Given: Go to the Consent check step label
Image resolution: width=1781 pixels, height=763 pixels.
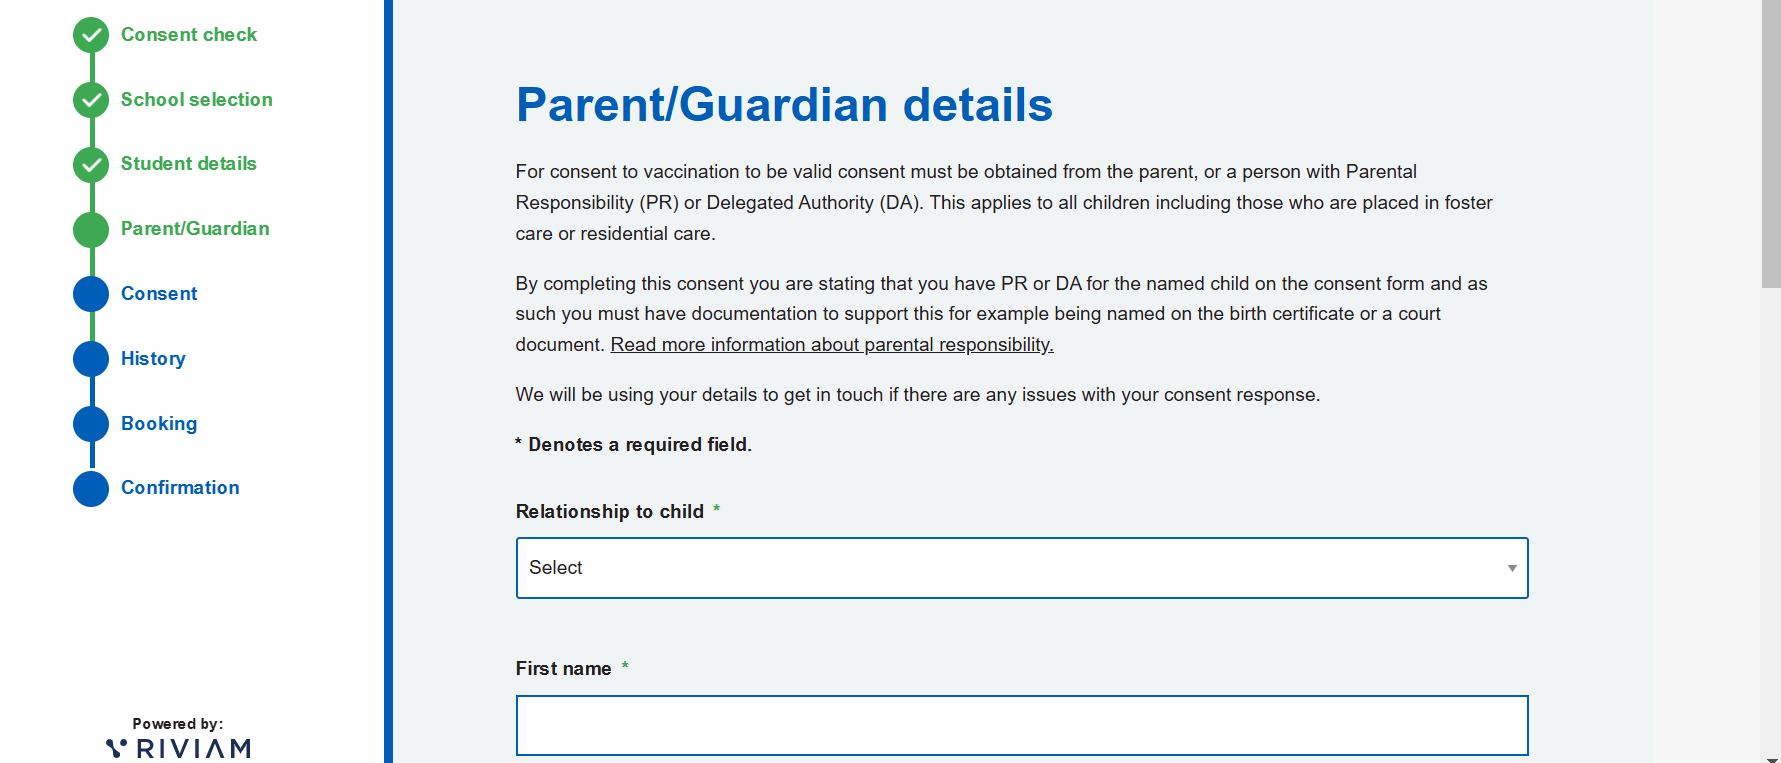Looking at the screenshot, I should 189,35.
